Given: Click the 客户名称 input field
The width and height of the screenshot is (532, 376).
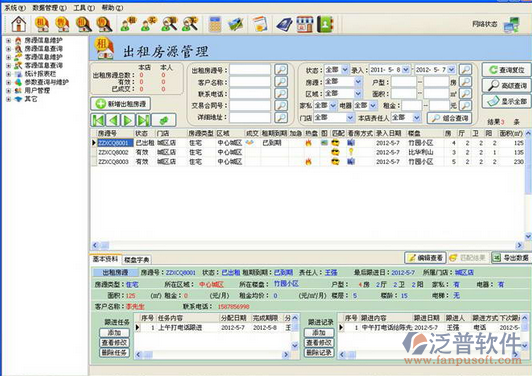Looking at the screenshot, I should pos(250,82).
